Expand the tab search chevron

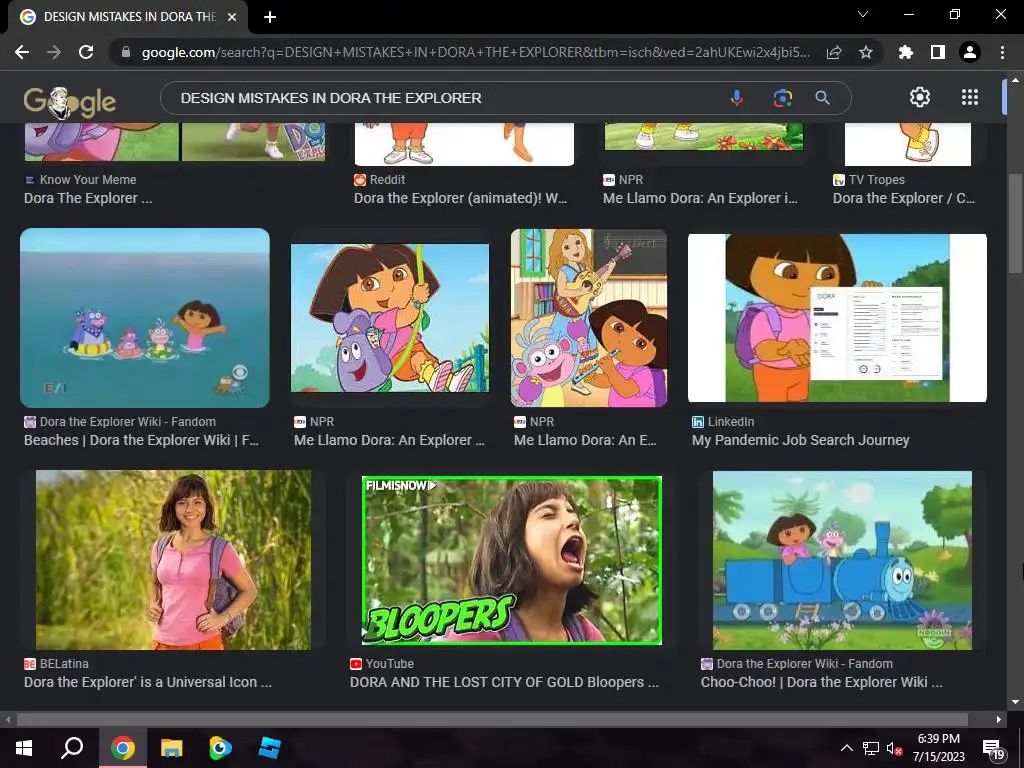pyautogui.click(x=863, y=14)
